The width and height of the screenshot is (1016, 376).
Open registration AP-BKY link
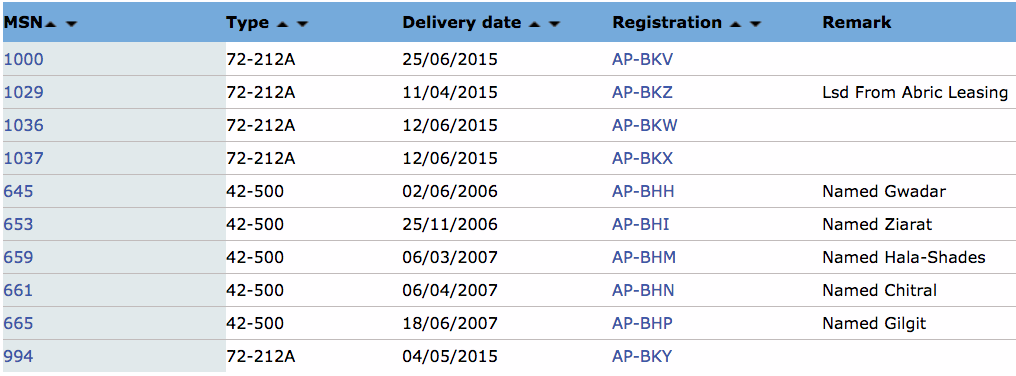642,357
